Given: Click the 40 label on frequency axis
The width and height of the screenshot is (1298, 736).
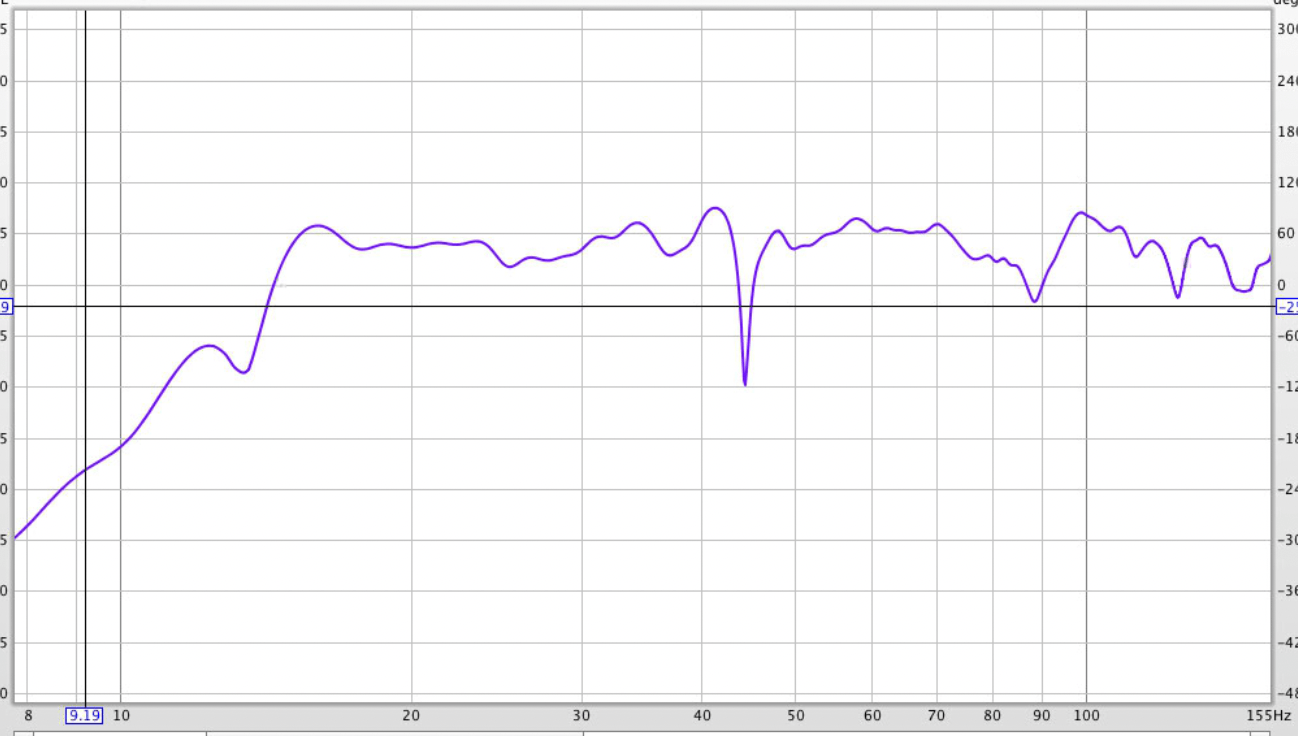Looking at the screenshot, I should [702, 715].
